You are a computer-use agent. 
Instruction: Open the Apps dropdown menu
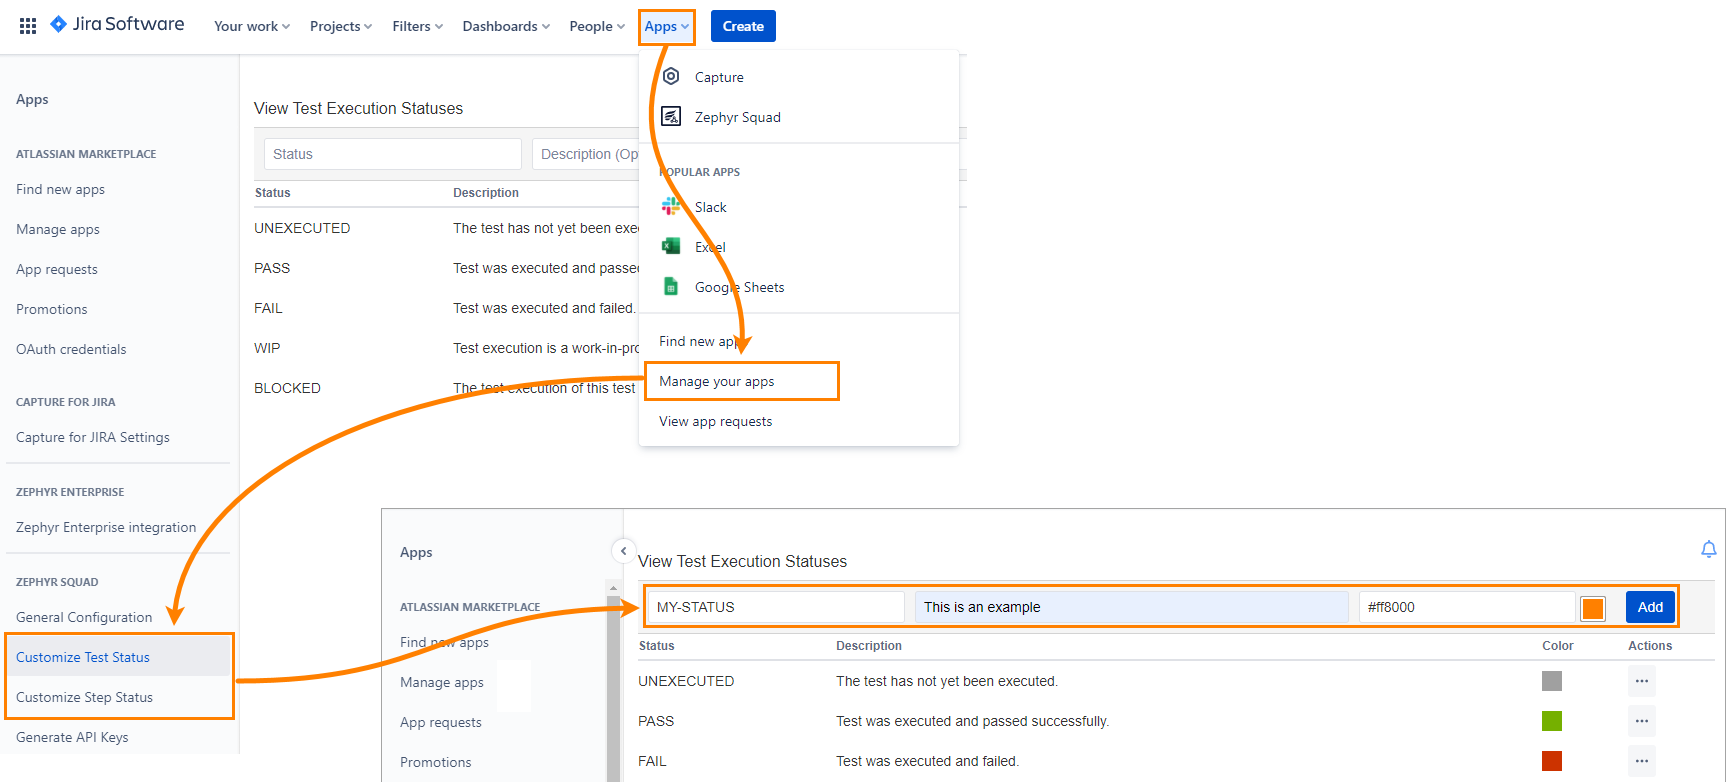(667, 27)
